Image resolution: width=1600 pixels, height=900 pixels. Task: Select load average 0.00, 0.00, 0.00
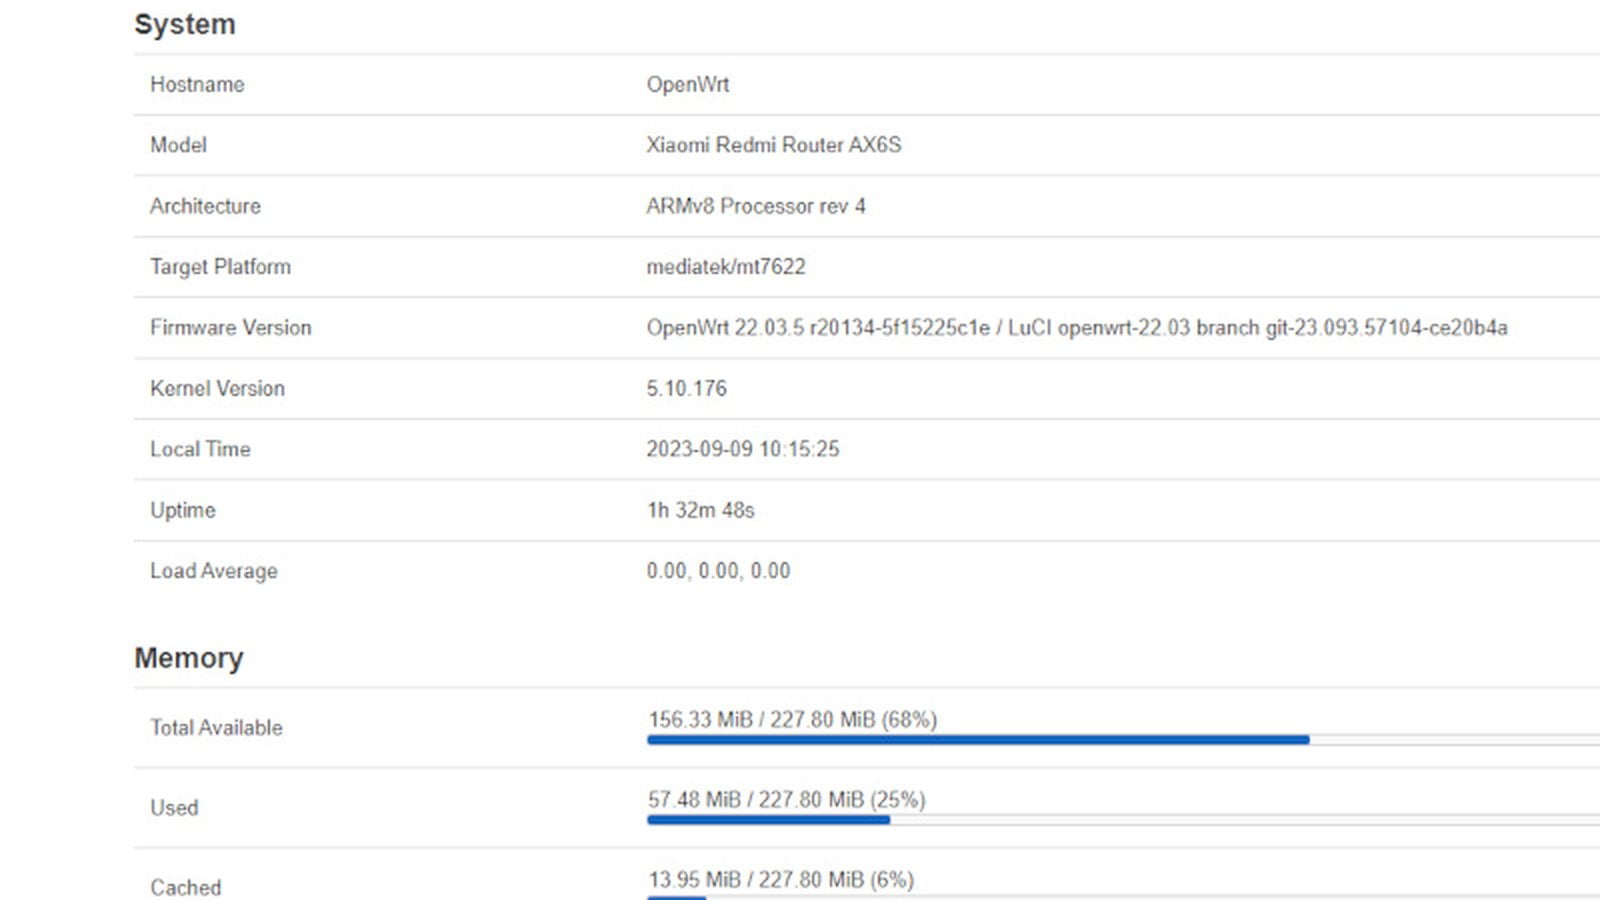tap(718, 571)
